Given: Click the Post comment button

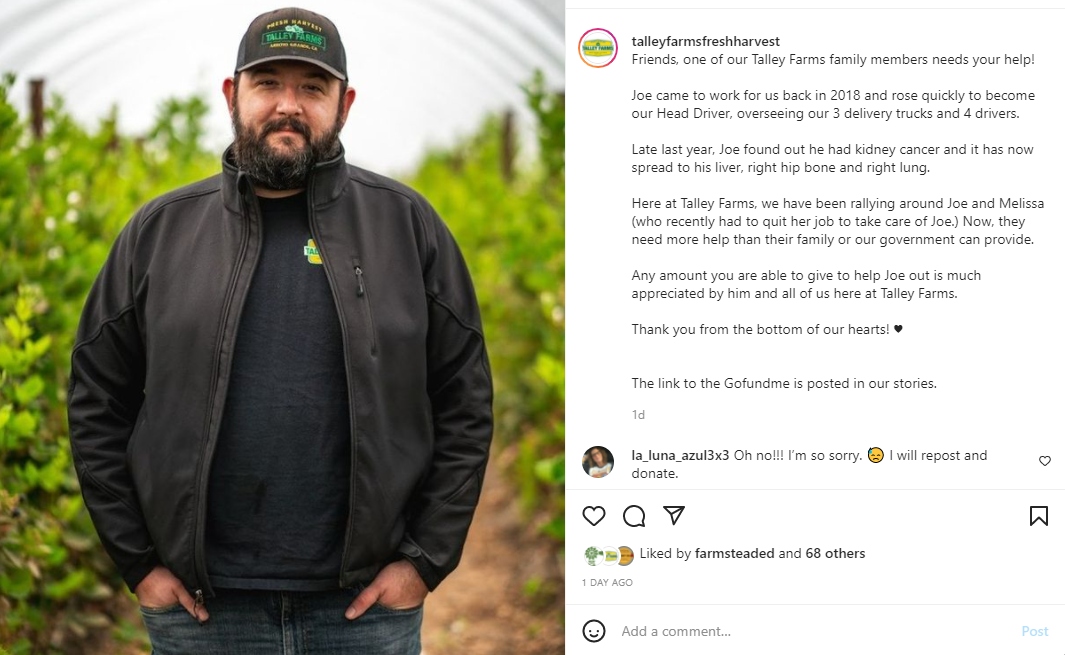Looking at the screenshot, I should (1035, 631).
